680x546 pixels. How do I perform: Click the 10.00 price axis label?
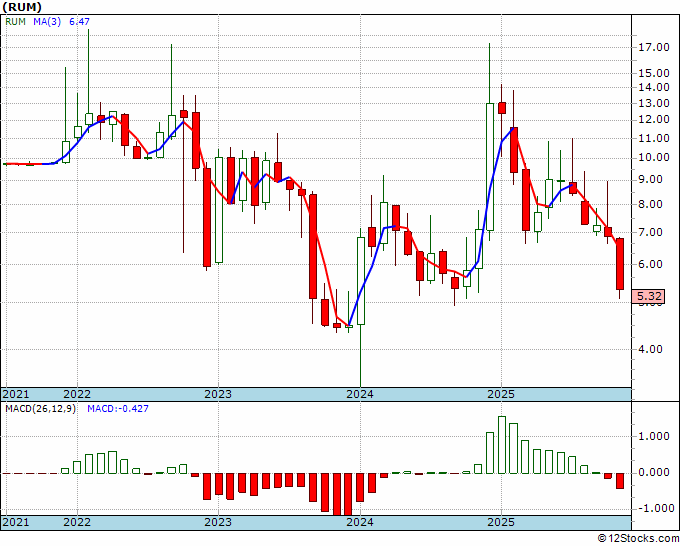point(654,157)
